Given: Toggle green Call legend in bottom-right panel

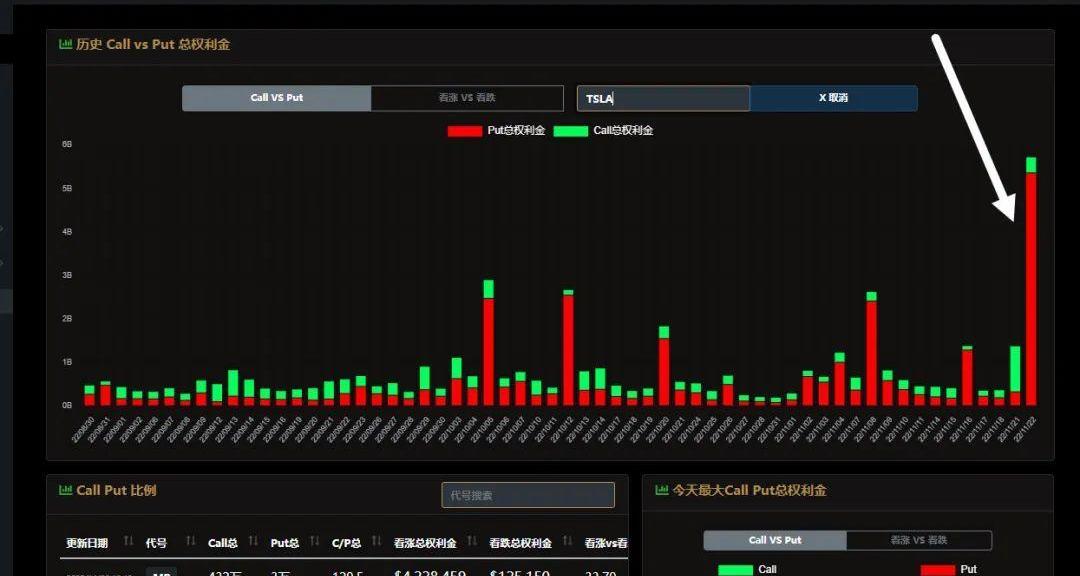Looking at the screenshot, I should tap(735, 569).
